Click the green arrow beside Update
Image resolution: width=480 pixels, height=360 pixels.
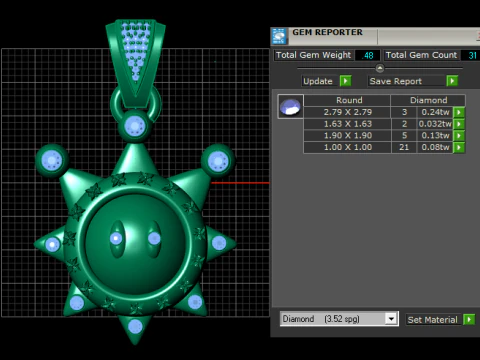coord(346,81)
